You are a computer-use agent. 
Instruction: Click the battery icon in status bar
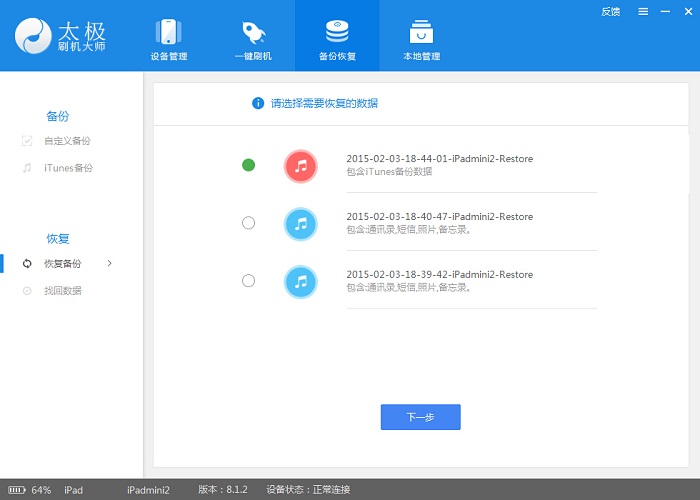pos(16,490)
